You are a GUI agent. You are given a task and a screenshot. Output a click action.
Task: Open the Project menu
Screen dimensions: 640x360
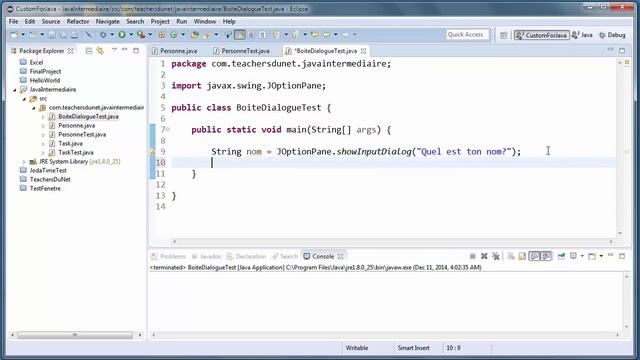(x=160, y=21)
